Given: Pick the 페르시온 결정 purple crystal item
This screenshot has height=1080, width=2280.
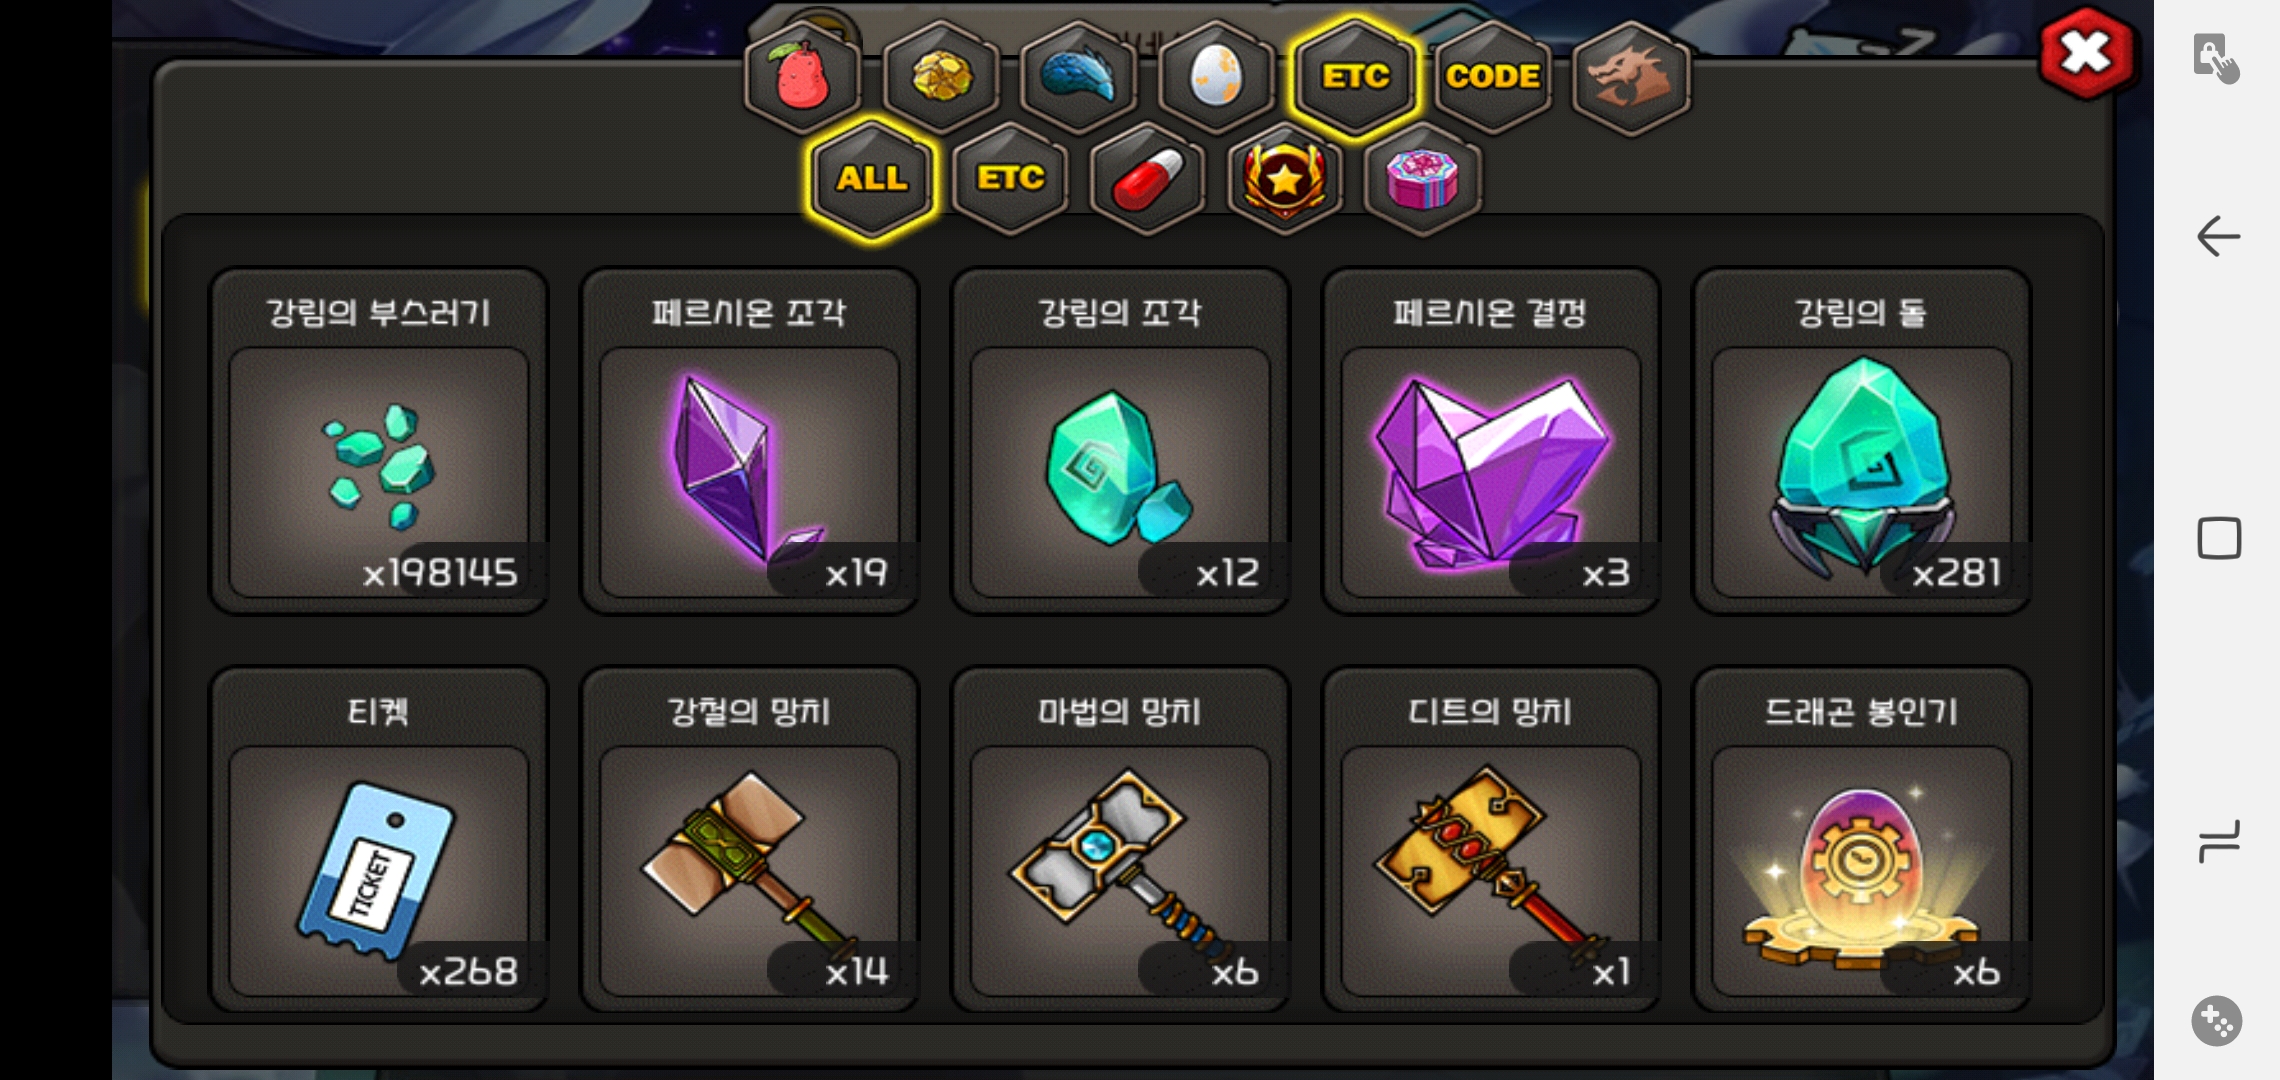Looking at the screenshot, I should (1490, 441).
